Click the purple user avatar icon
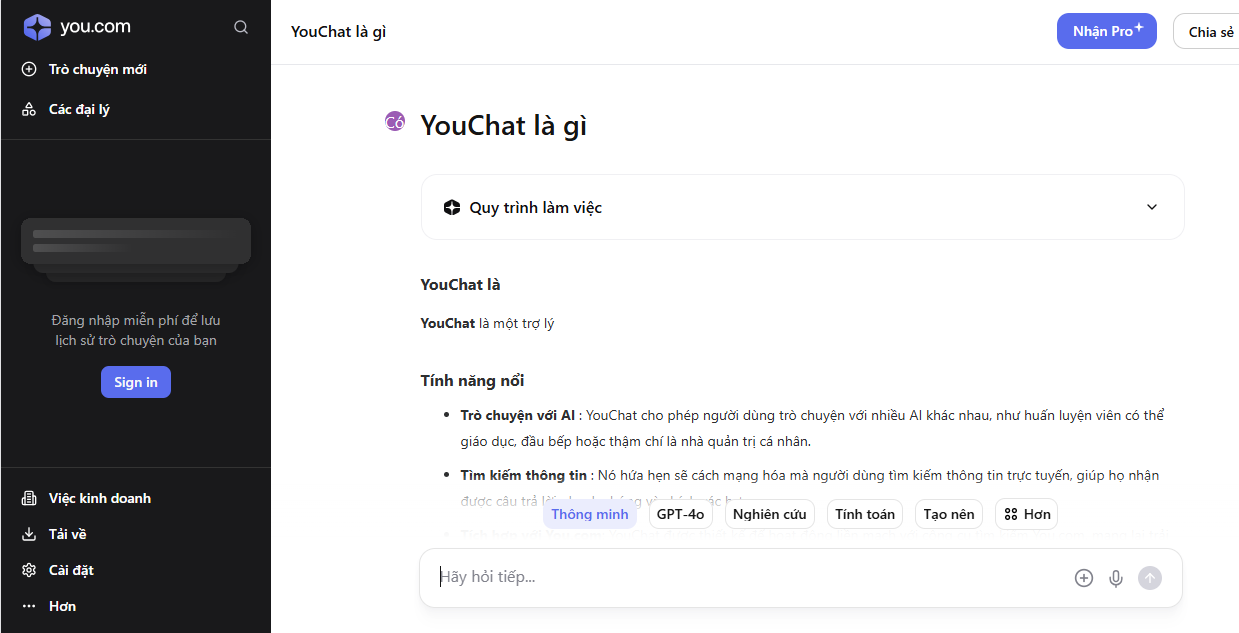The height and width of the screenshot is (633, 1239). click(395, 122)
